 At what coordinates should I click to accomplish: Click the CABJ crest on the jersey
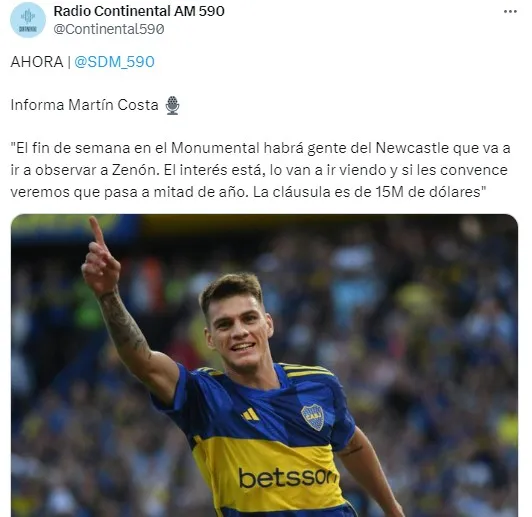(312, 417)
